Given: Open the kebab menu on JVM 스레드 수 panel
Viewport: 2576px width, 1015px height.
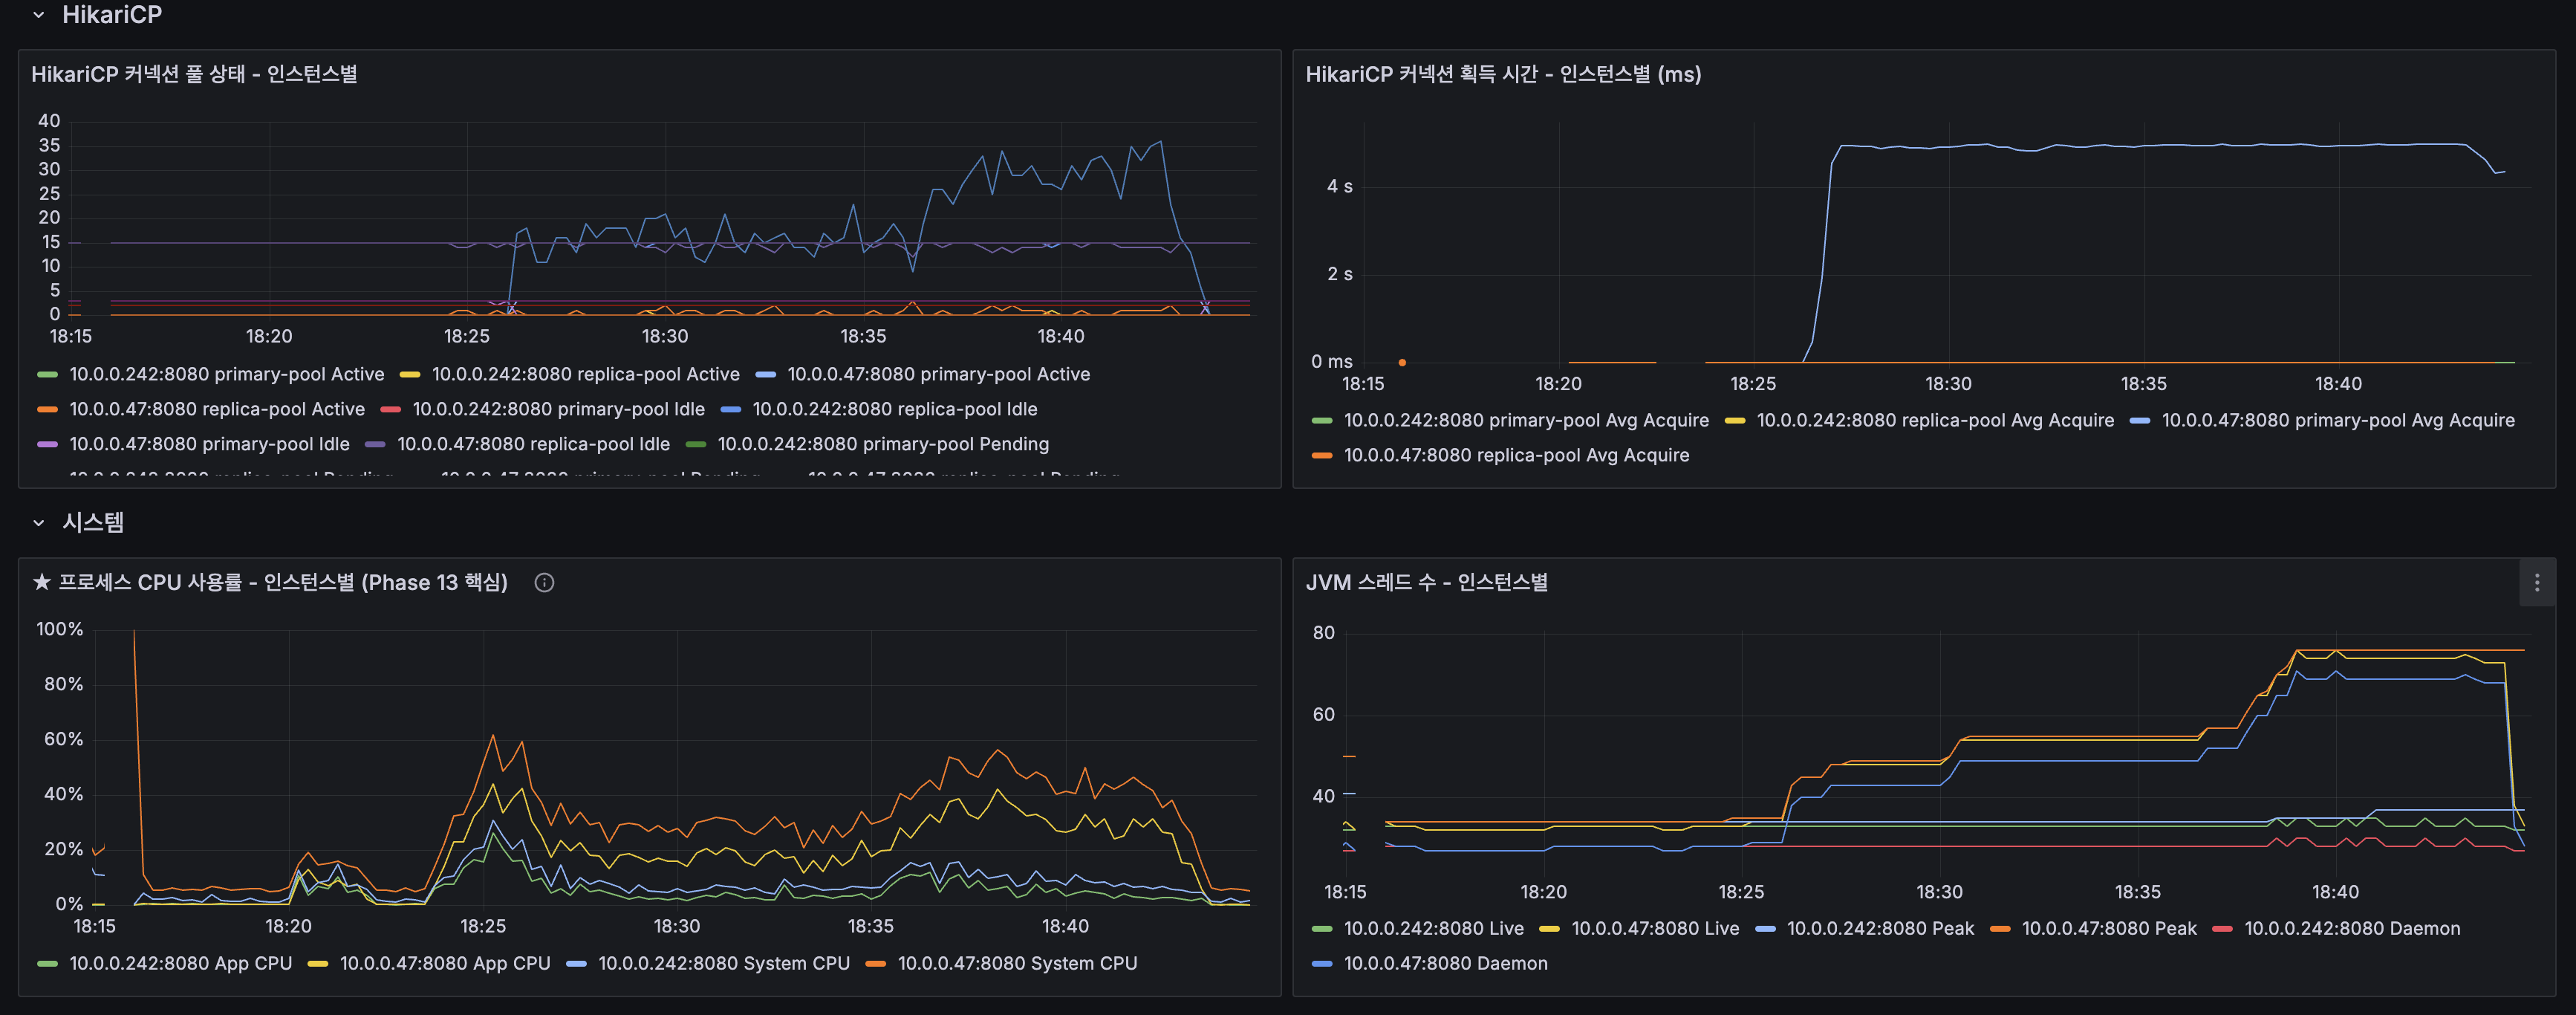Looking at the screenshot, I should coord(2536,582).
